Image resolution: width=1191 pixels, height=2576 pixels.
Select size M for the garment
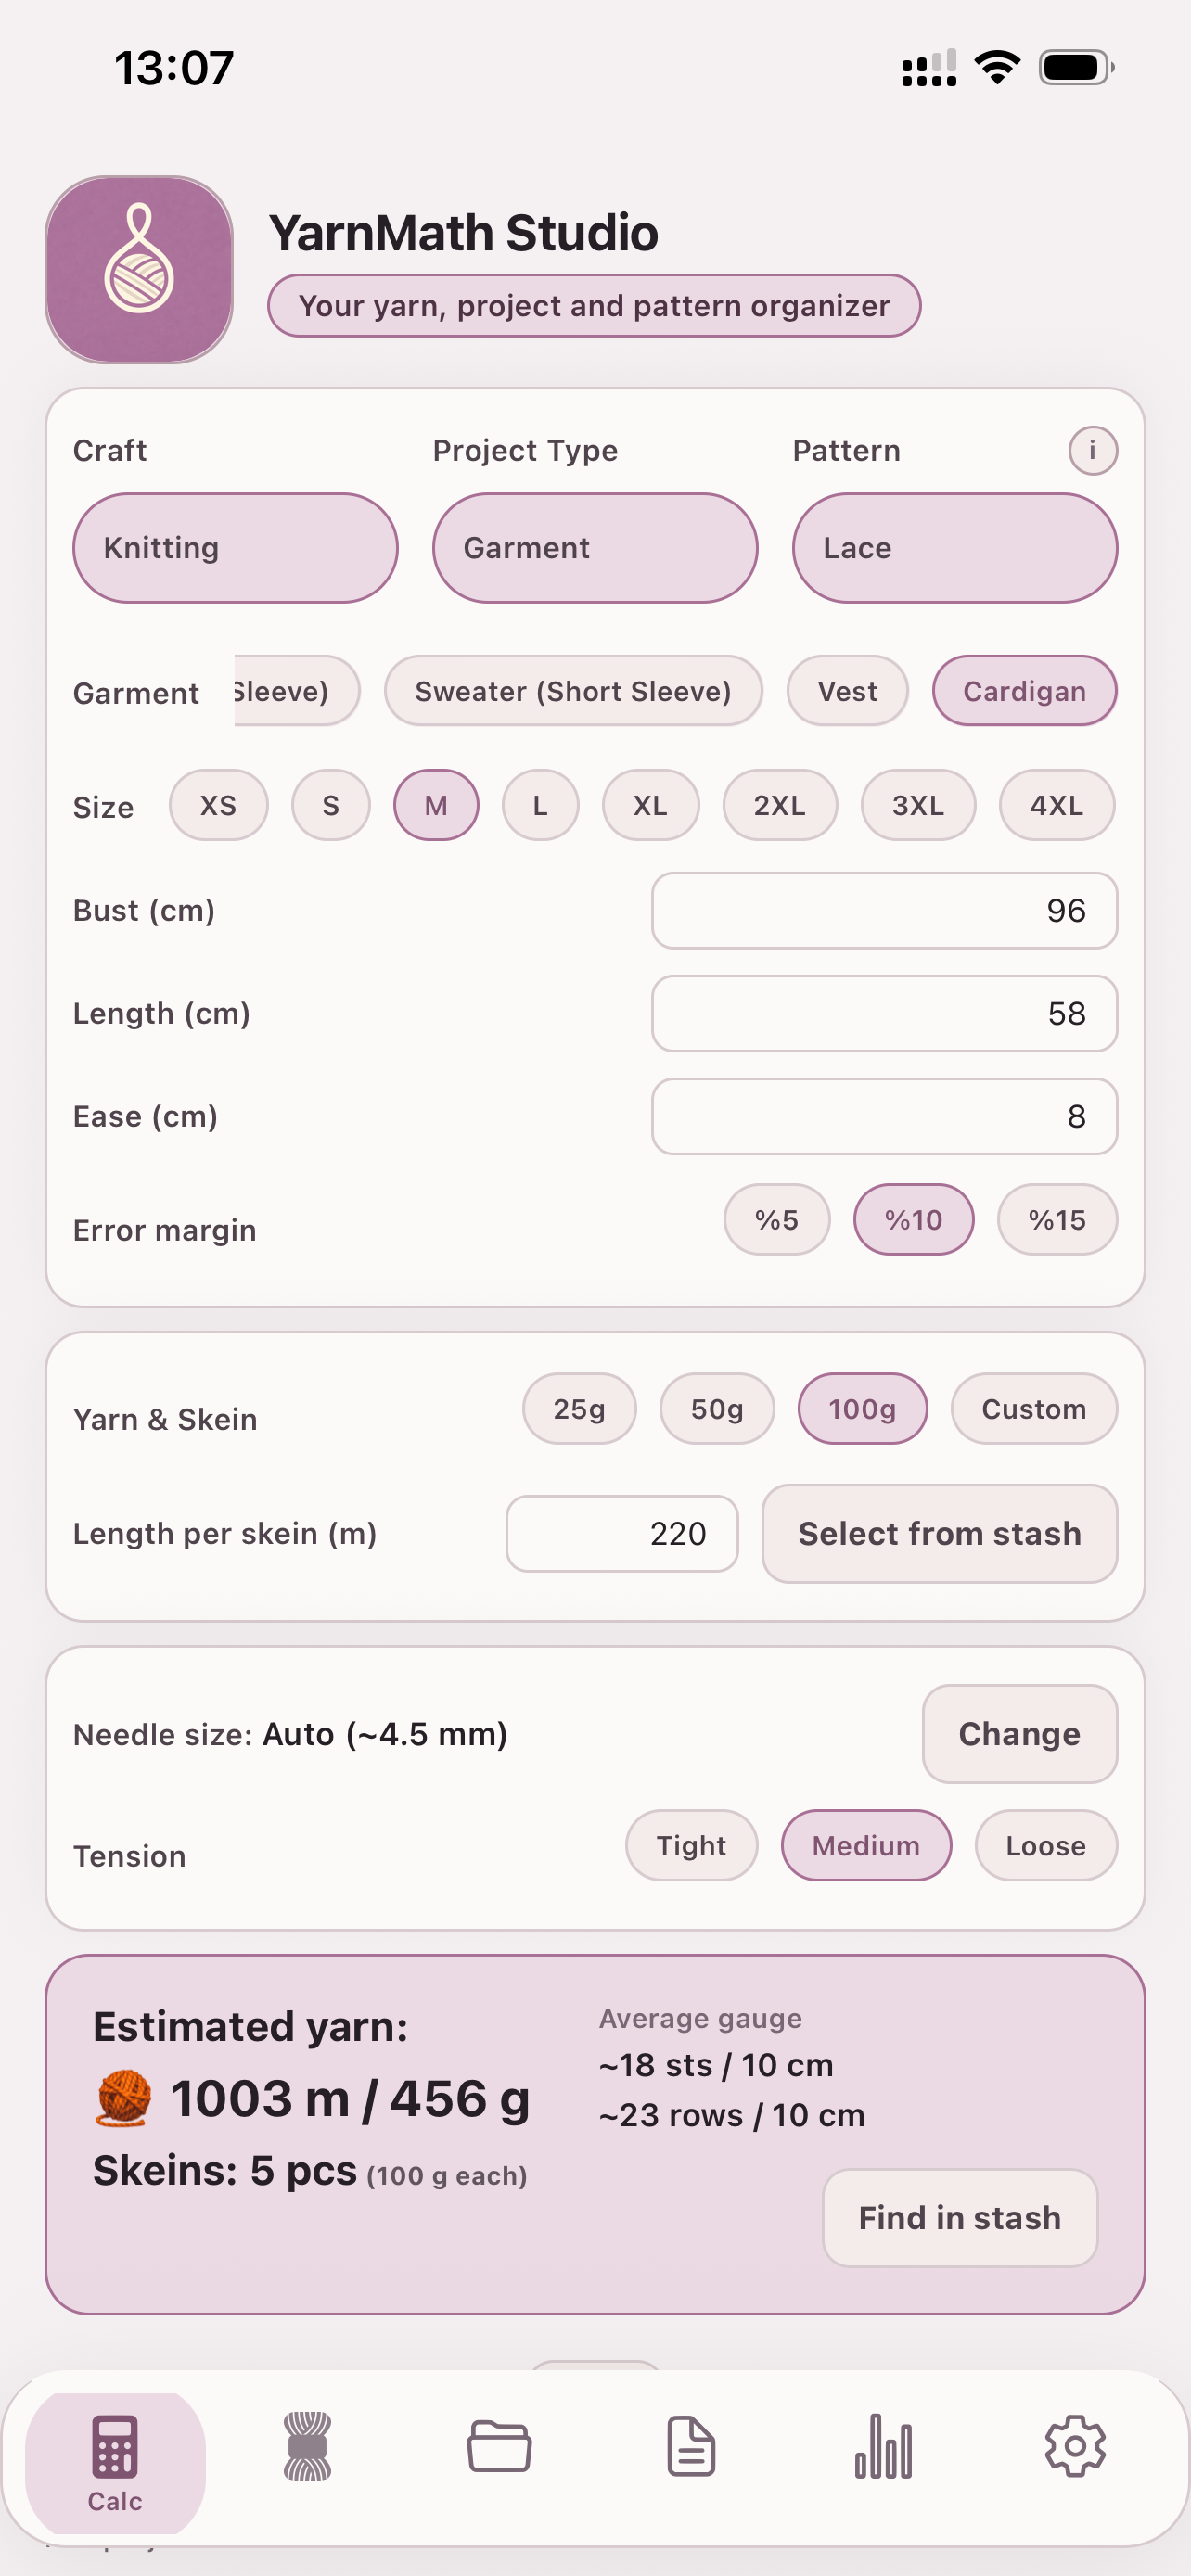[x=435, y=805]
